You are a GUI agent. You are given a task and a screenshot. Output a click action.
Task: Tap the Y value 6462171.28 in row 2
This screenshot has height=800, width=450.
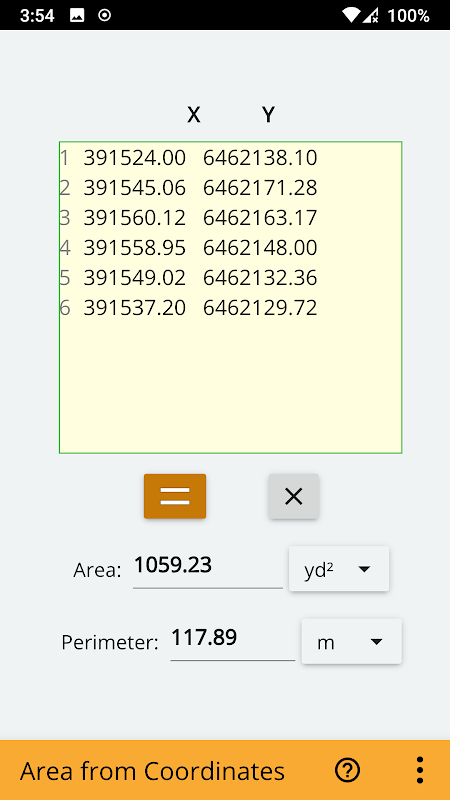260,188
